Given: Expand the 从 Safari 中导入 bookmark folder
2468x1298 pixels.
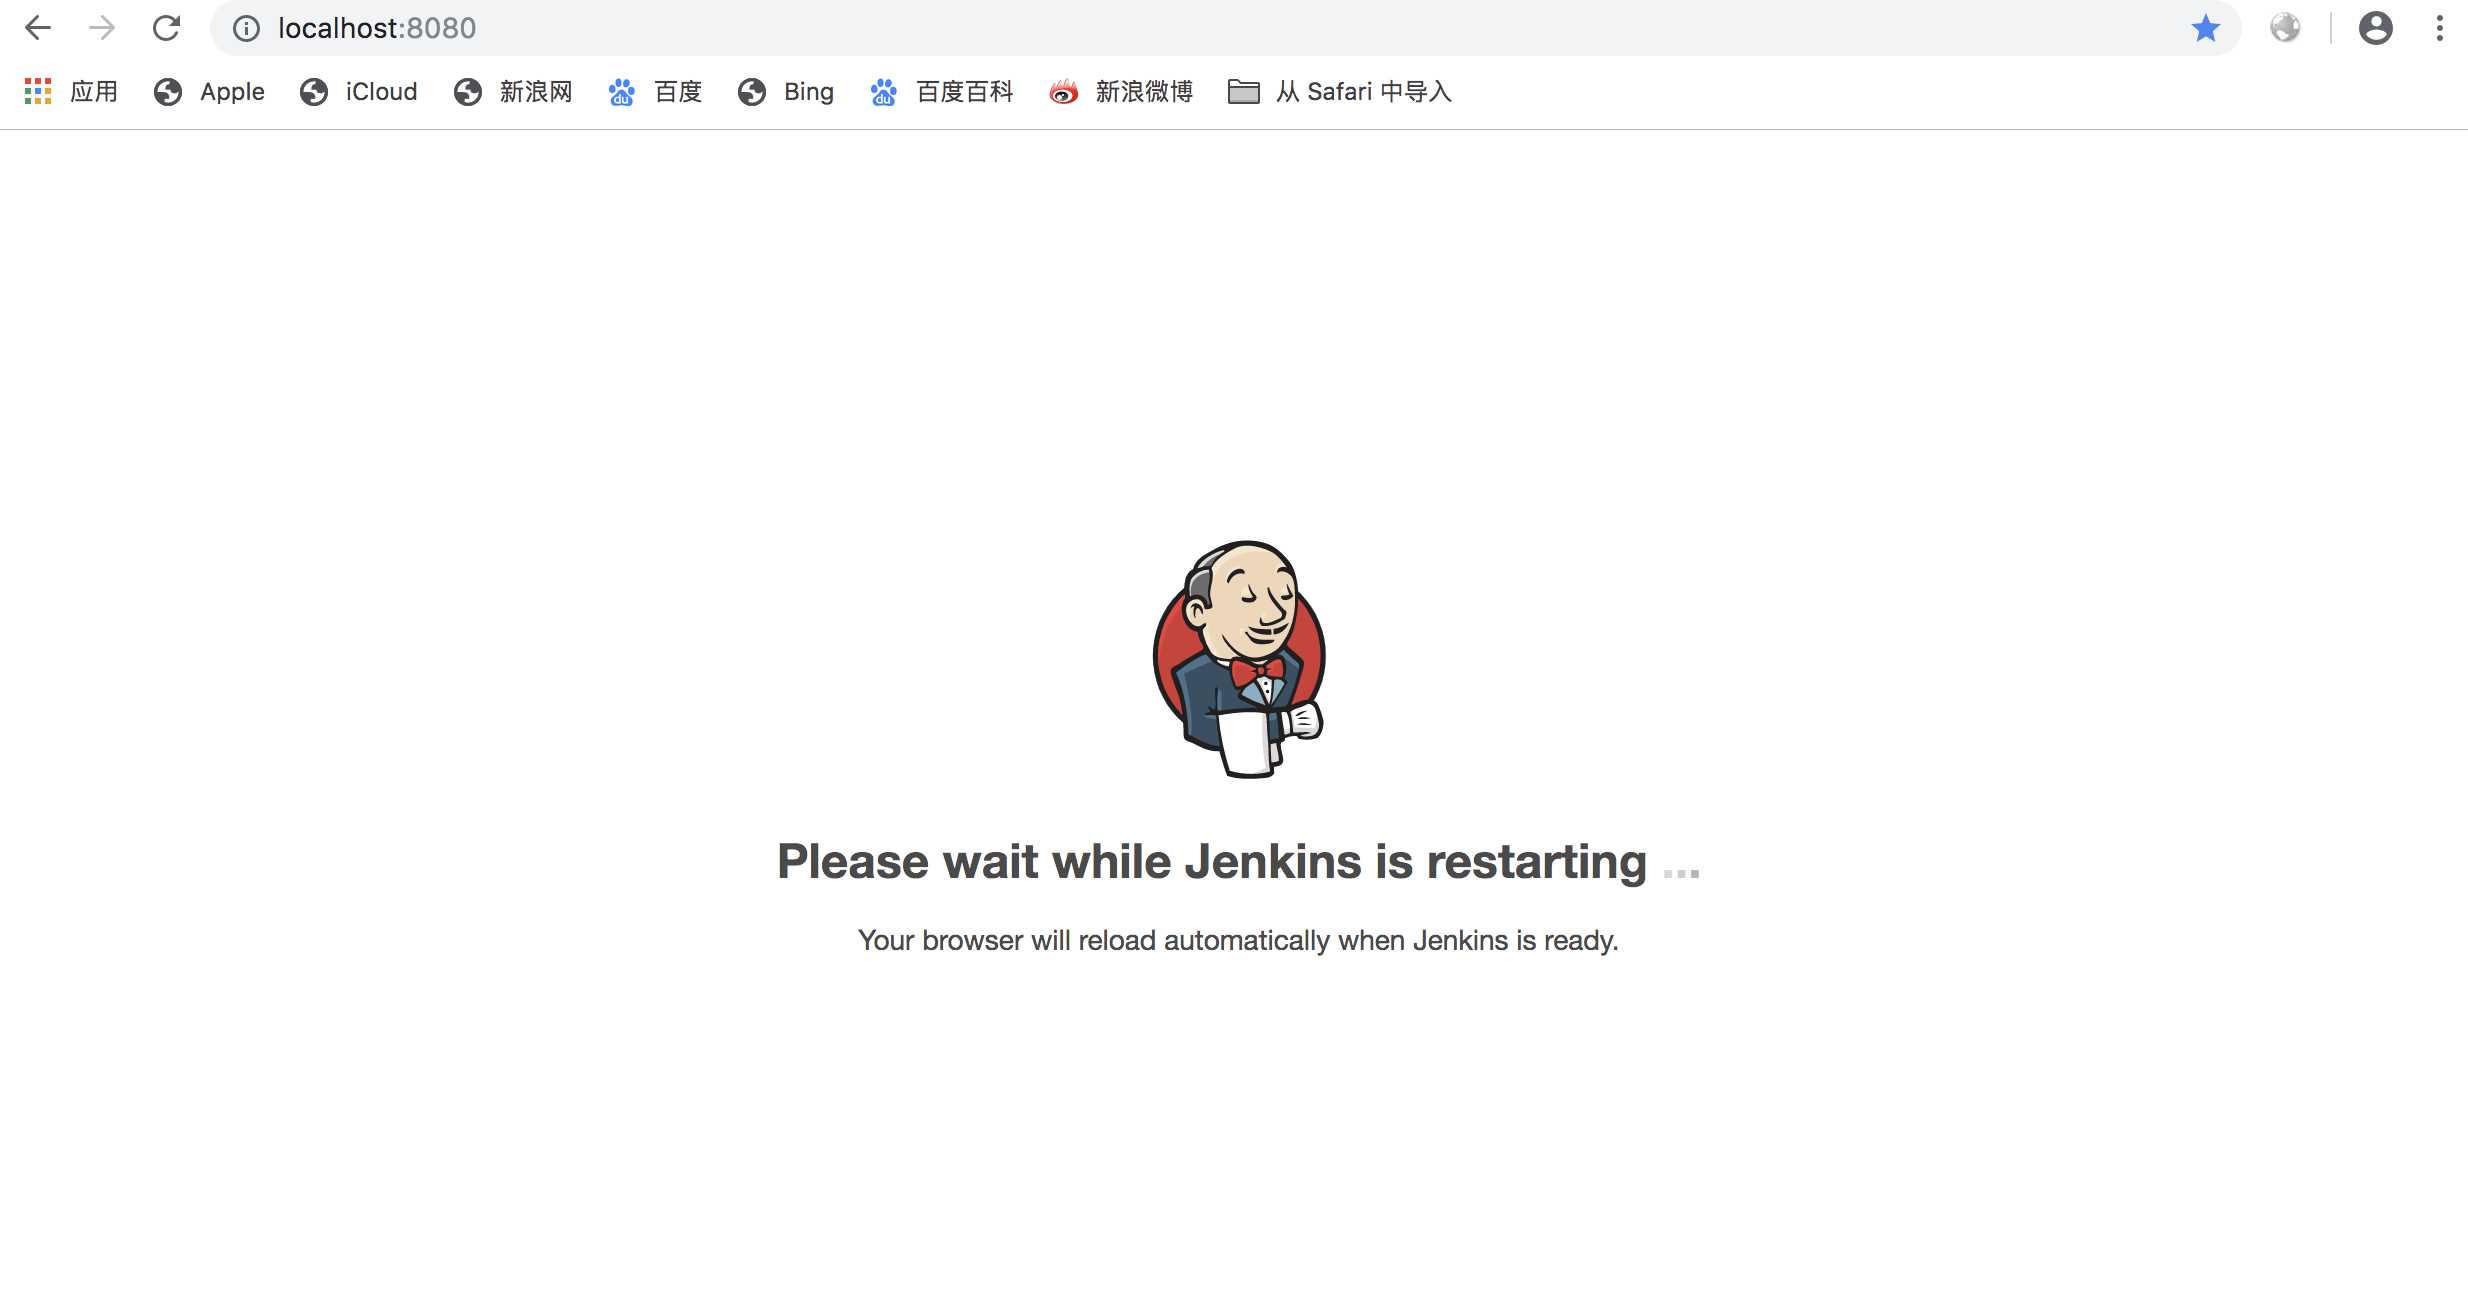Looking at the screenshot, I should pos(1339,92).
